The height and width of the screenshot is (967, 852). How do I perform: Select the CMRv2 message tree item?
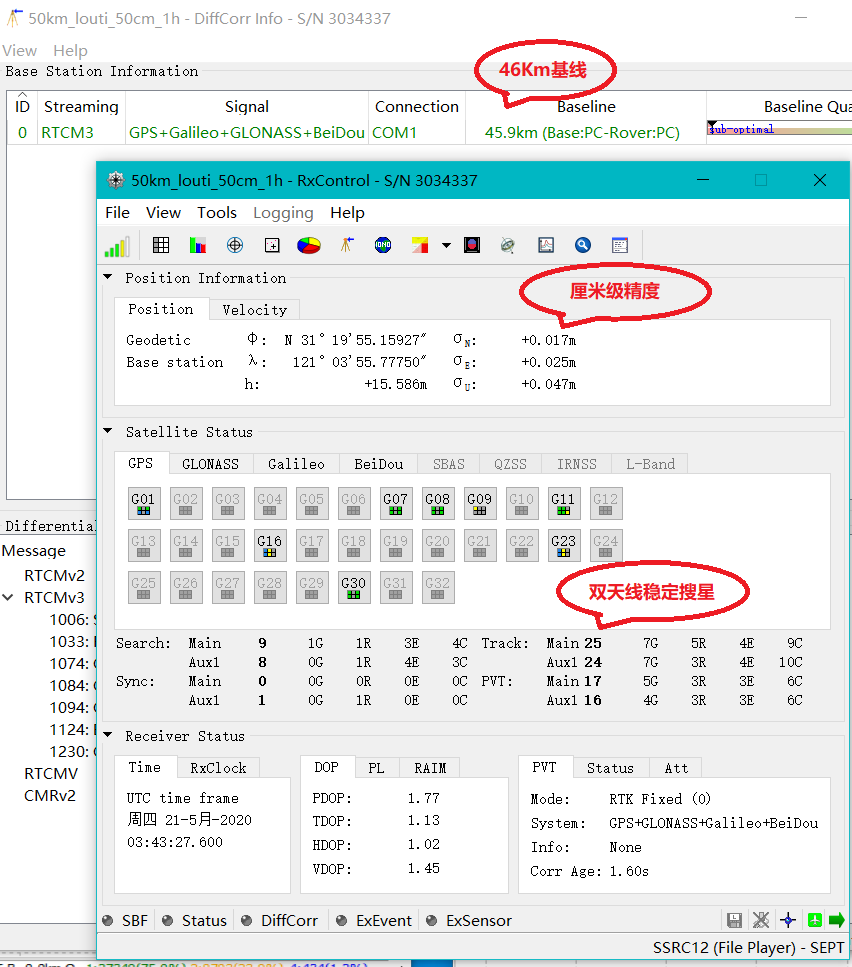coord(50,796)
